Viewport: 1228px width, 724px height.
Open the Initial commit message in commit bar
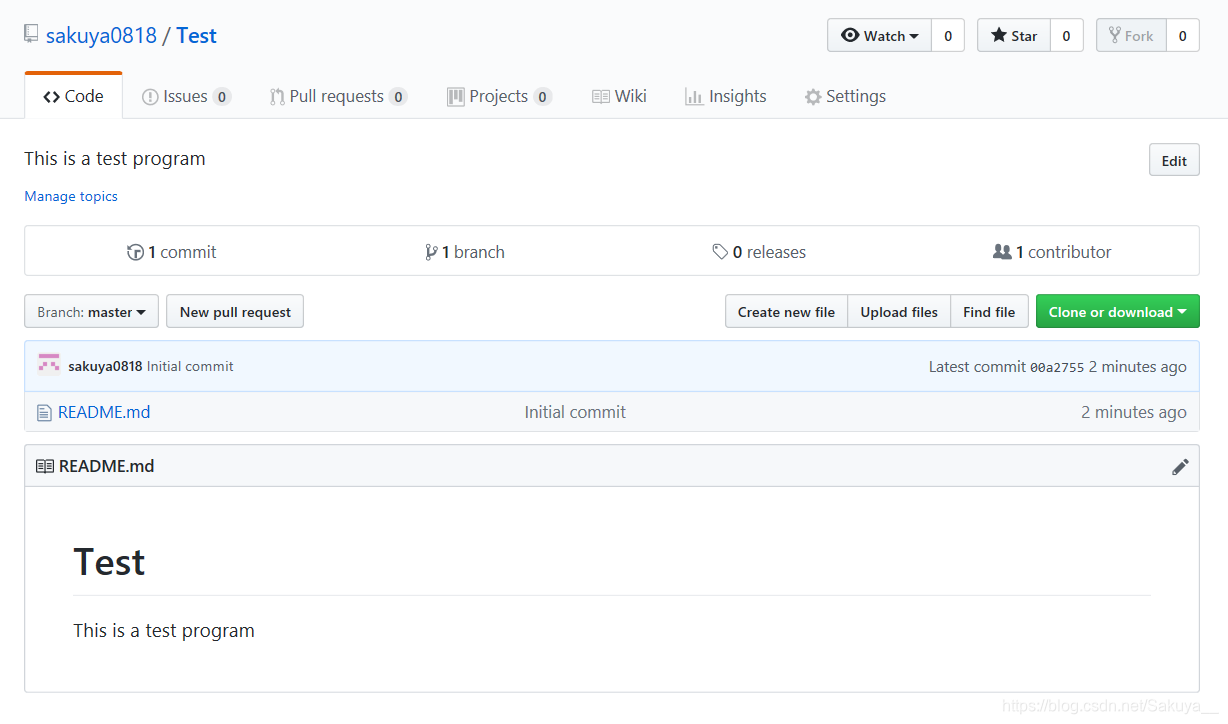click(190, 366)
